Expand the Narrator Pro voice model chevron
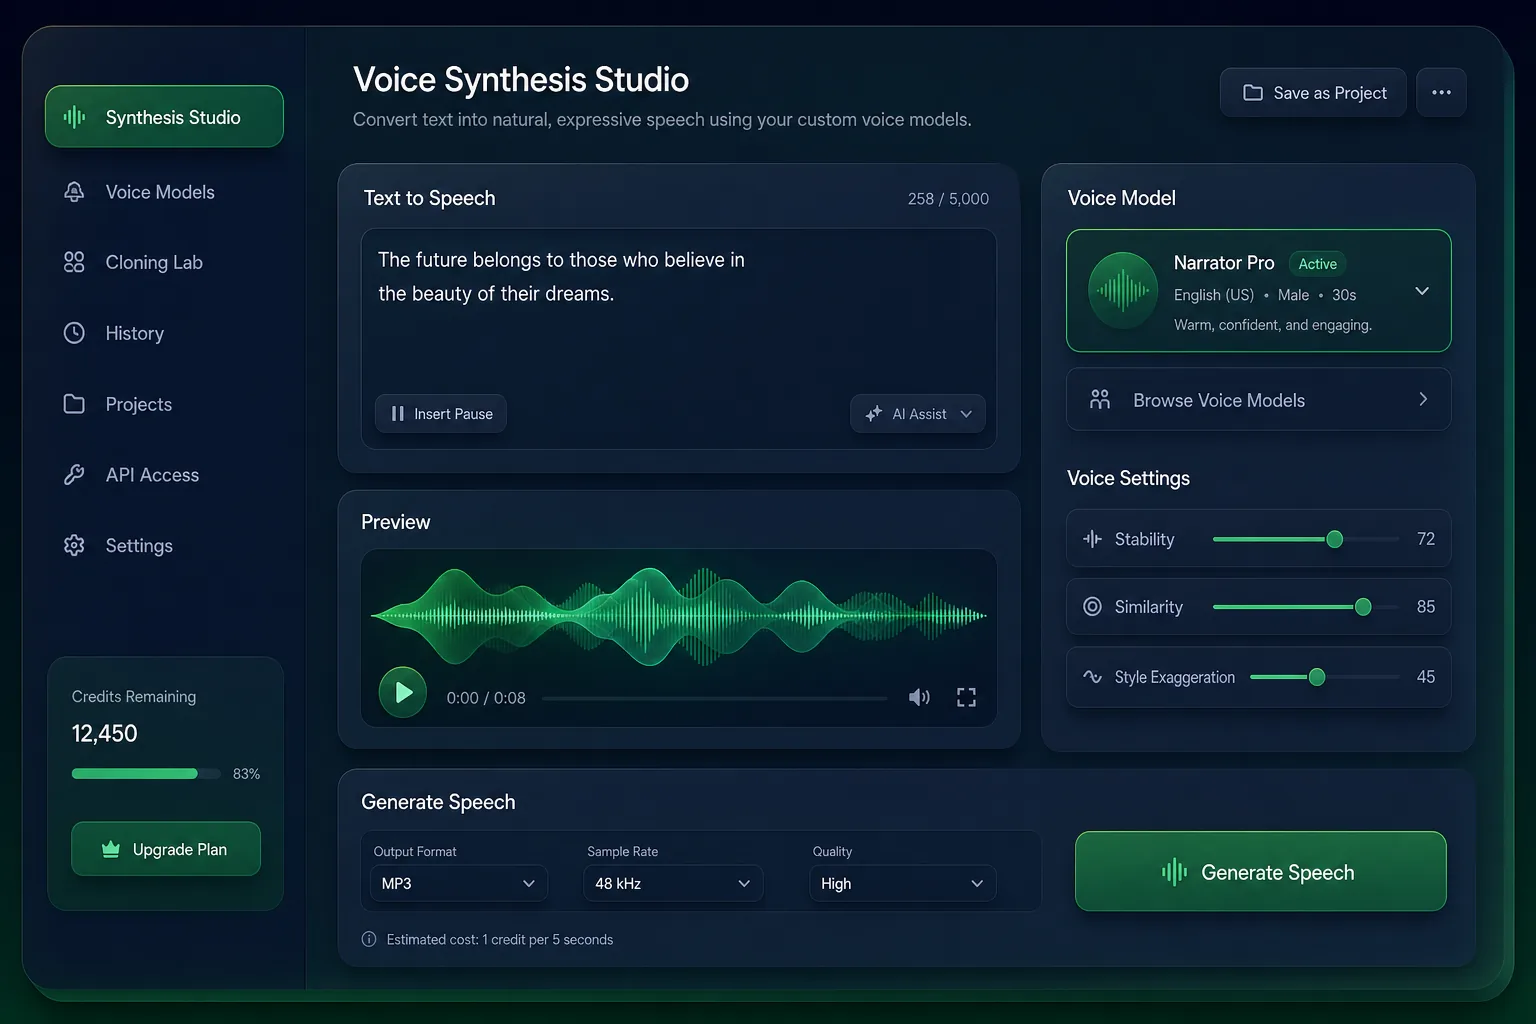 (x=1422, y=291)
